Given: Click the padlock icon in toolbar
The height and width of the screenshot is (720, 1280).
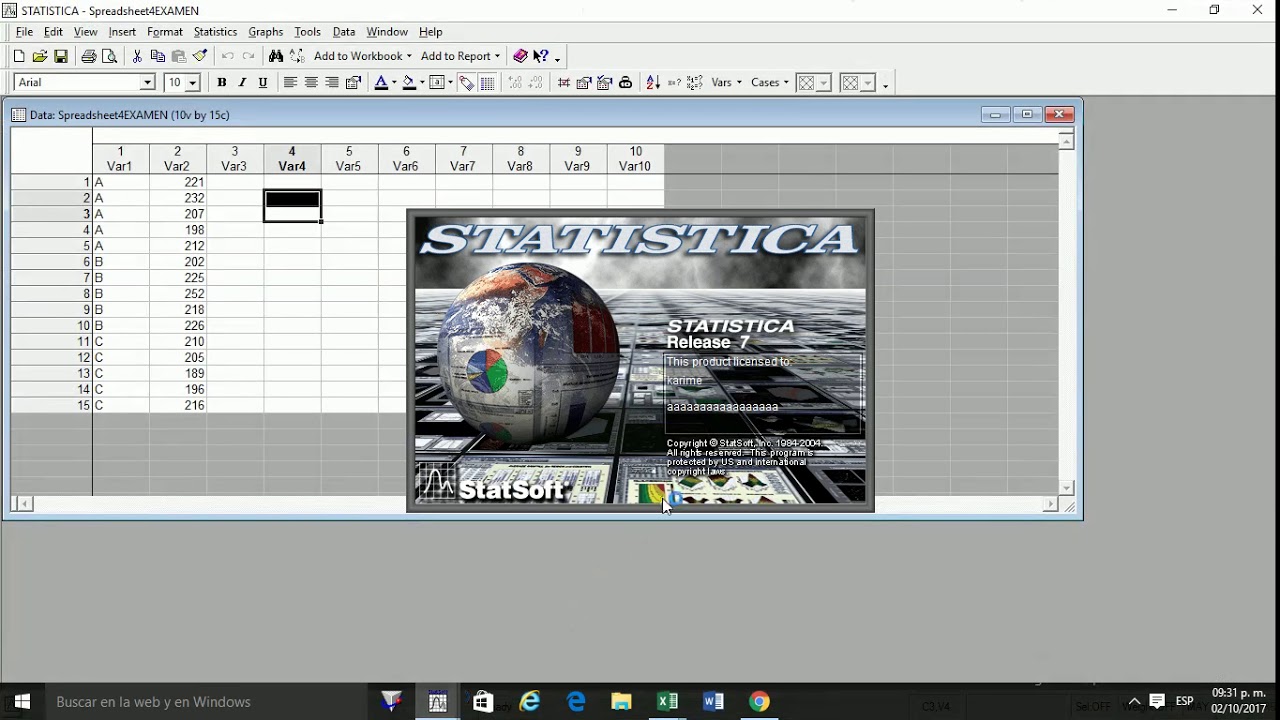Looking at the screenshot, I should [626, 83].
